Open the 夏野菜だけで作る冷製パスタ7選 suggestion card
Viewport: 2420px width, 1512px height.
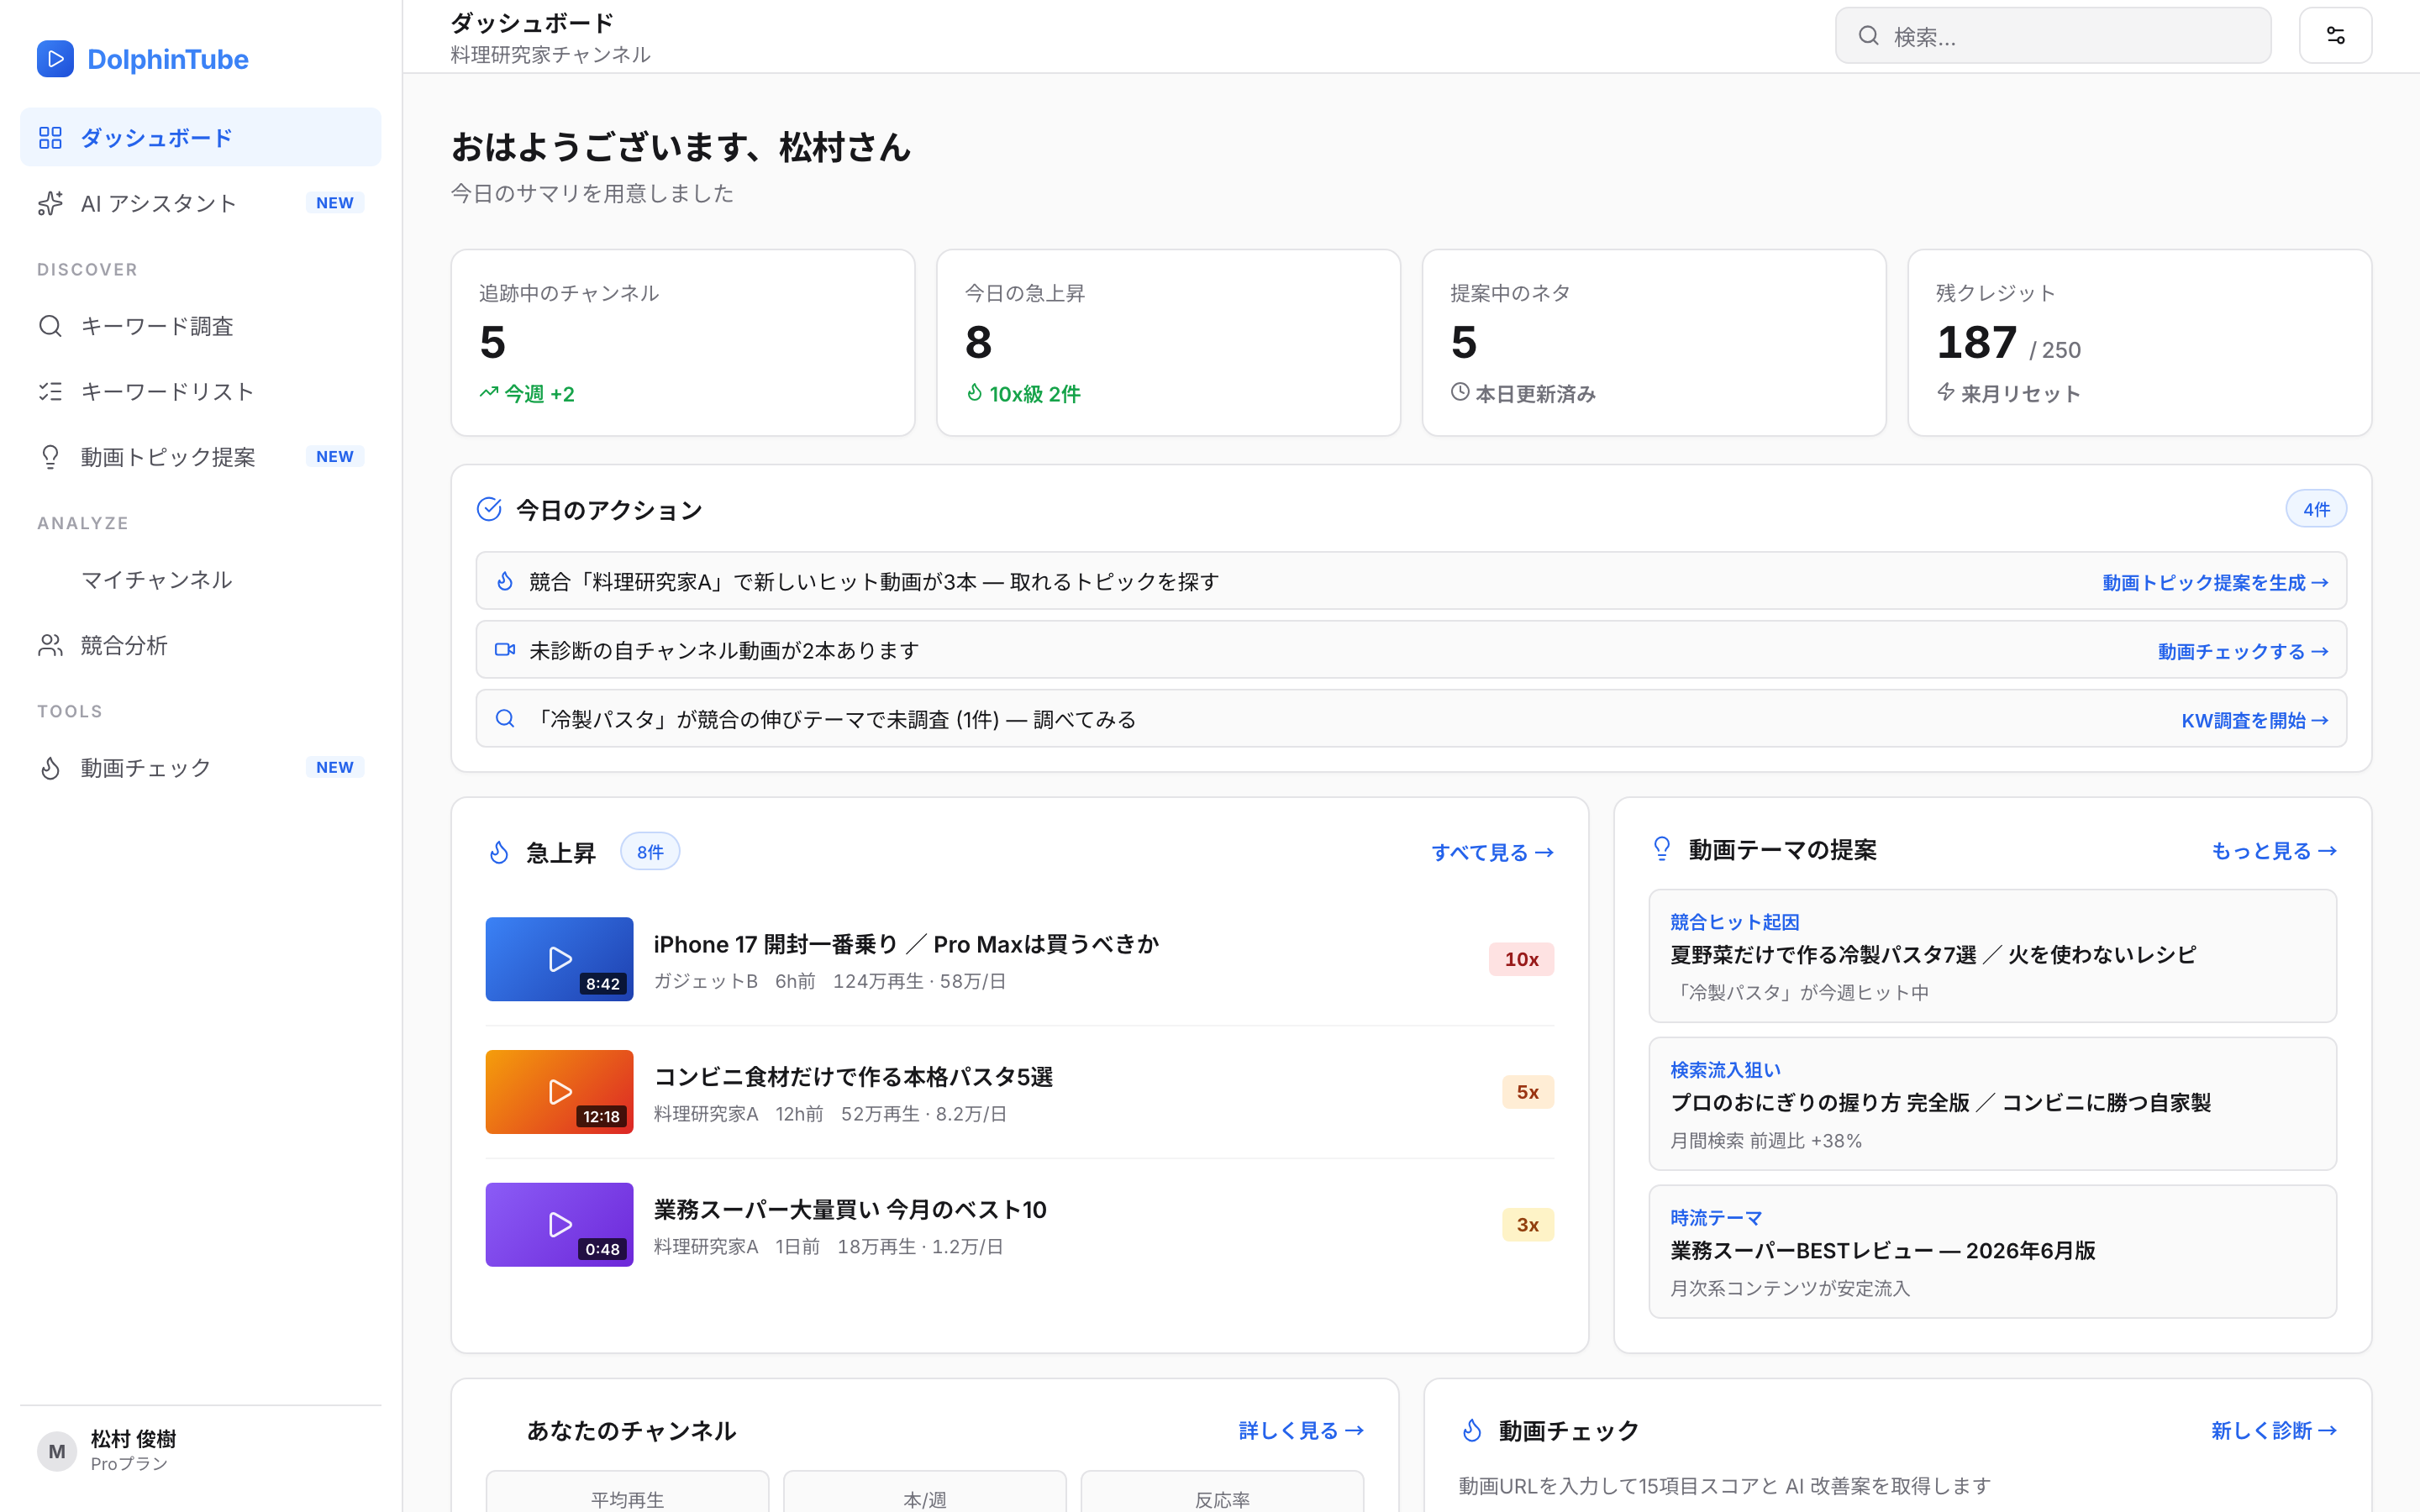click(x=1992, y=956)
